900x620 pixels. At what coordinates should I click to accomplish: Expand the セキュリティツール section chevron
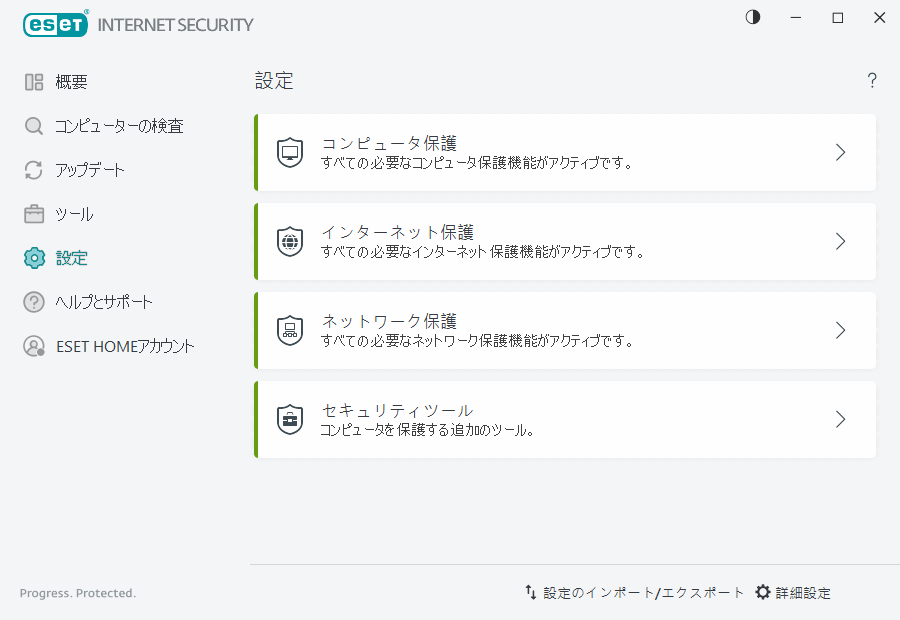[840, 419]
